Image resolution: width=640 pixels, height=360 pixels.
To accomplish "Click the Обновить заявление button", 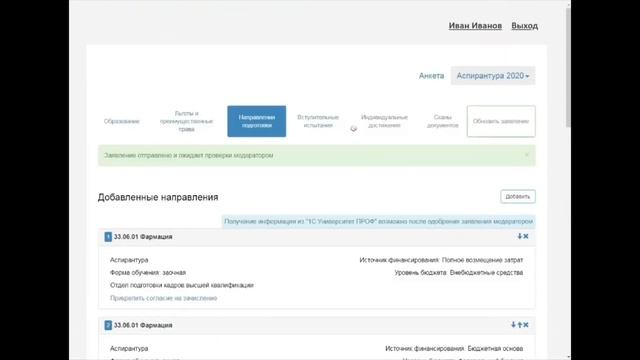I will point(501,121).
